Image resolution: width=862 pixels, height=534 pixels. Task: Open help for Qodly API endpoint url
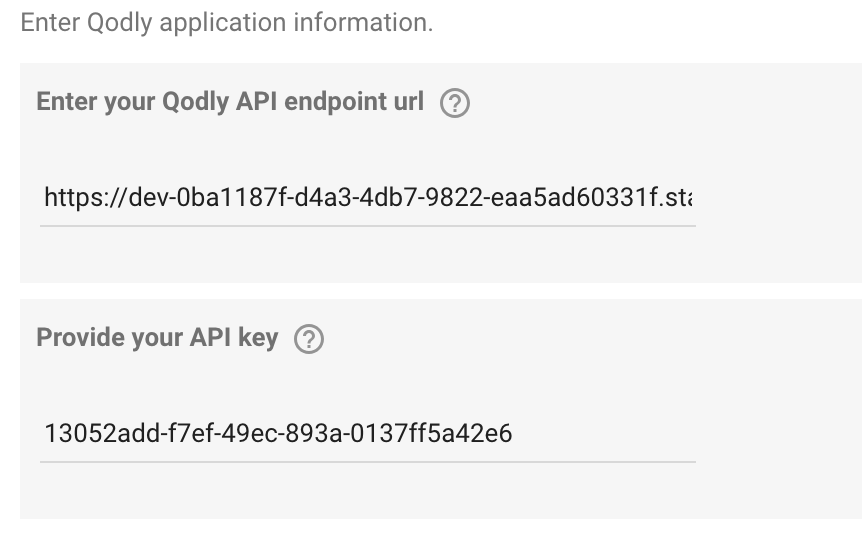(455, 103)
